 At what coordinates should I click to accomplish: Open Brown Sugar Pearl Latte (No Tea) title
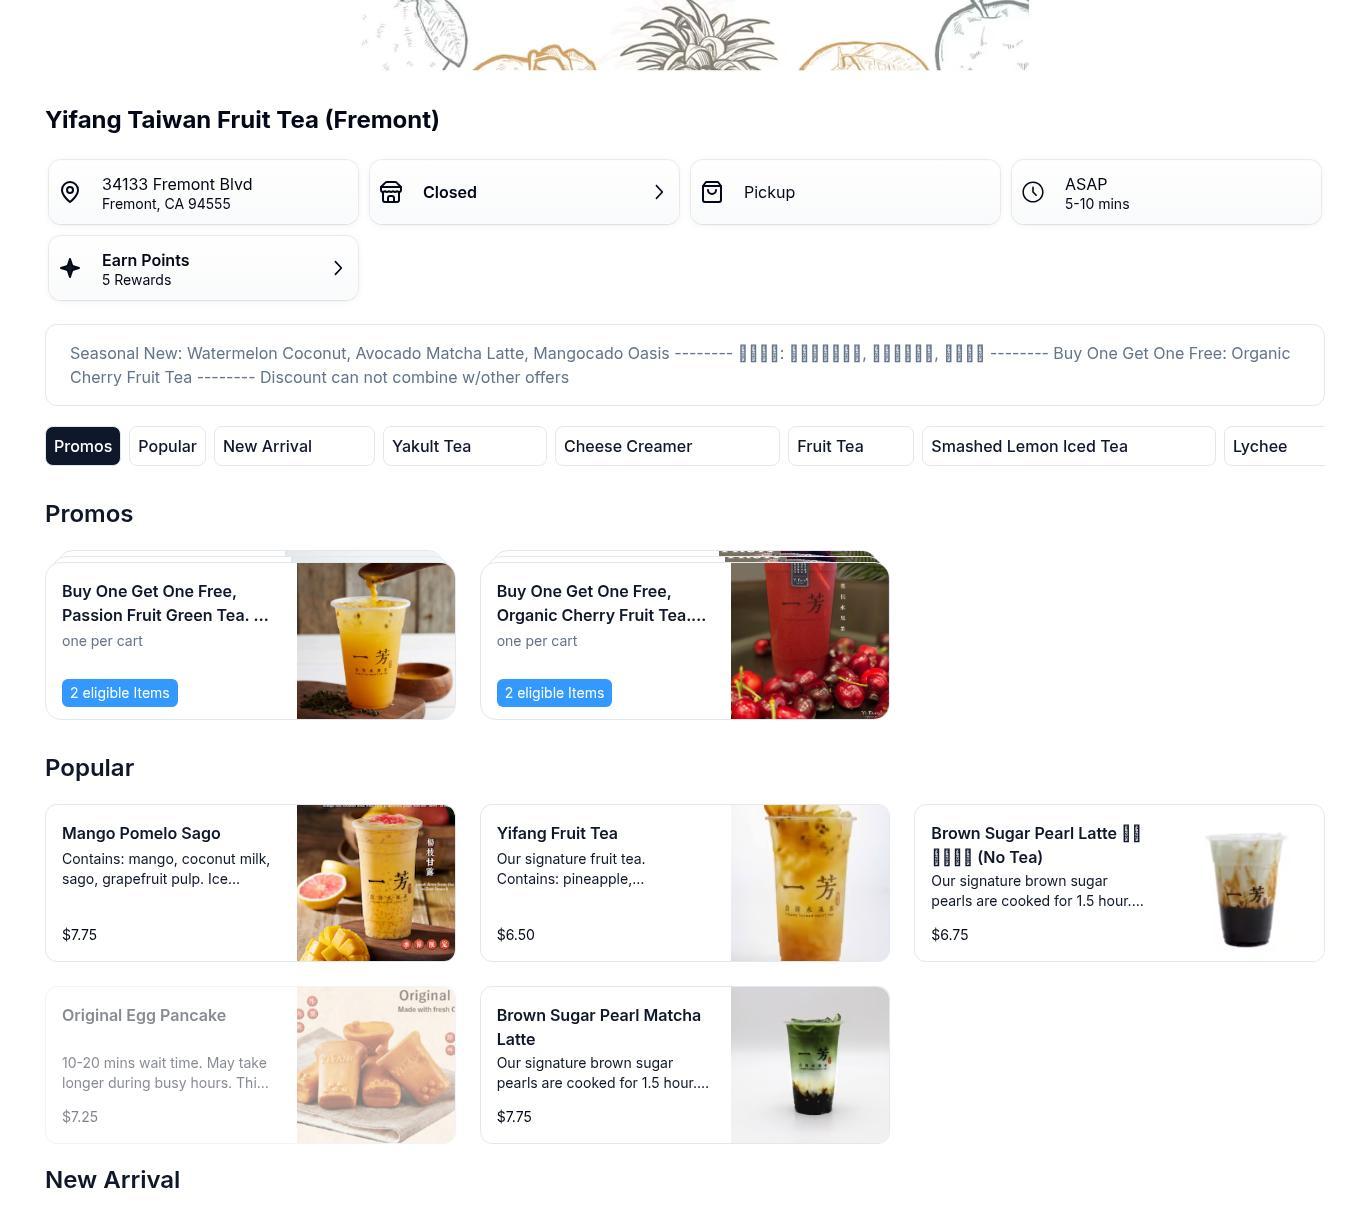pos(1036,845)
